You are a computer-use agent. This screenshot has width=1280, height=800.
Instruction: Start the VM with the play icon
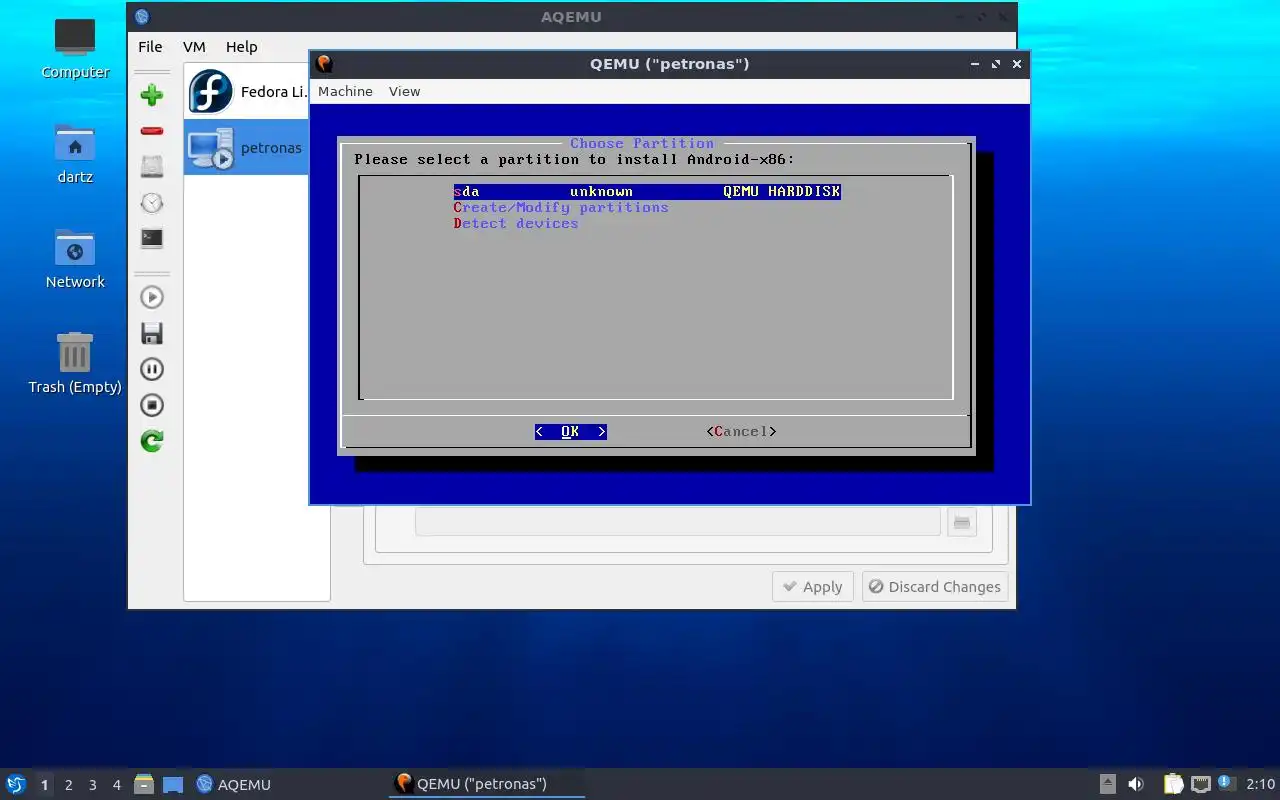[x=152, y=297]
